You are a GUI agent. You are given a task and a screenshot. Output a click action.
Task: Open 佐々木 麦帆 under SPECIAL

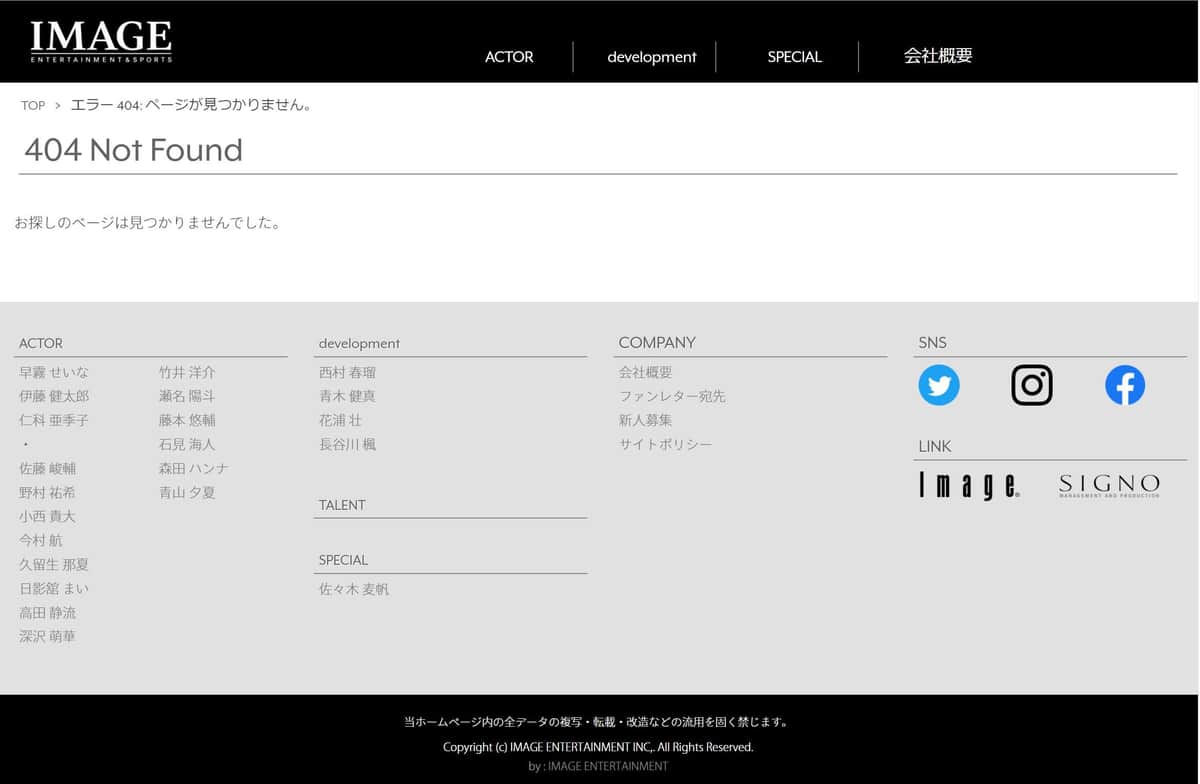(353, 588)
